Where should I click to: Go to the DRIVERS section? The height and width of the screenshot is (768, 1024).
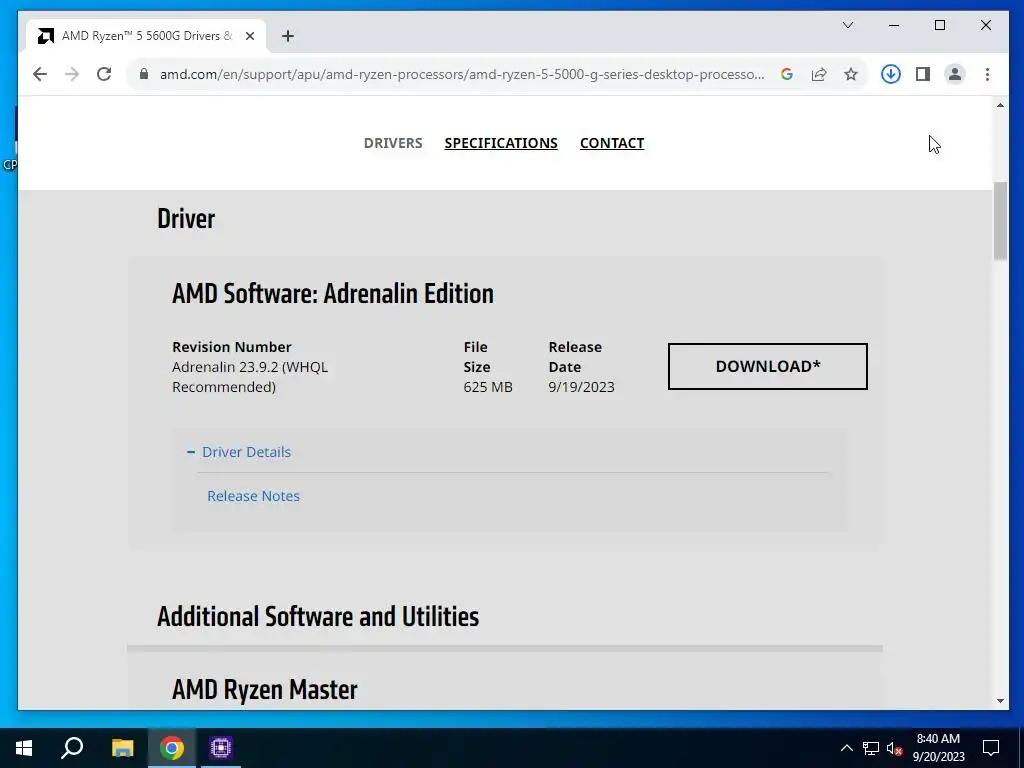tap(393, 143)
